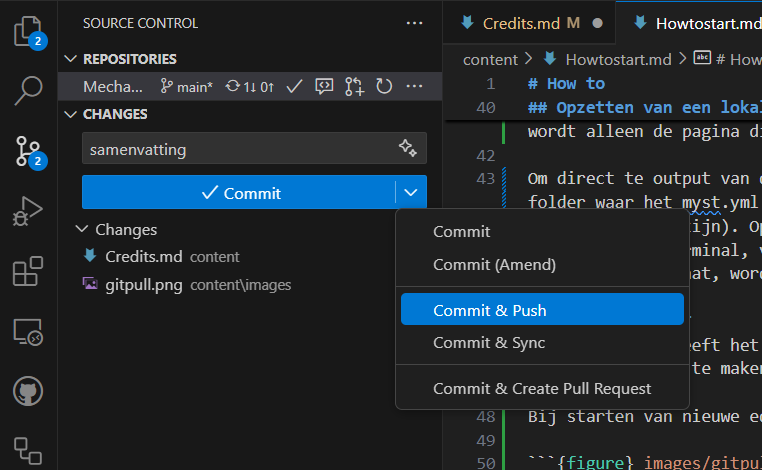Click the blue Commit button
This screenshot has height=470, width=762.
pos(239,192)
